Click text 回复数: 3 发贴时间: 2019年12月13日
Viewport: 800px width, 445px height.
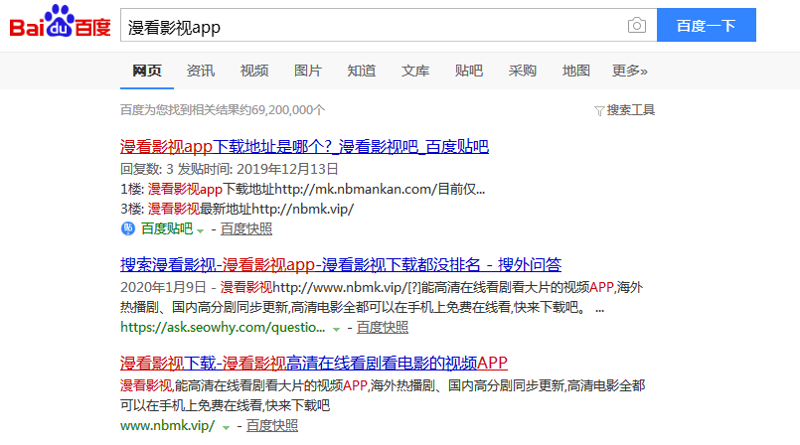(x=229, y=169)
